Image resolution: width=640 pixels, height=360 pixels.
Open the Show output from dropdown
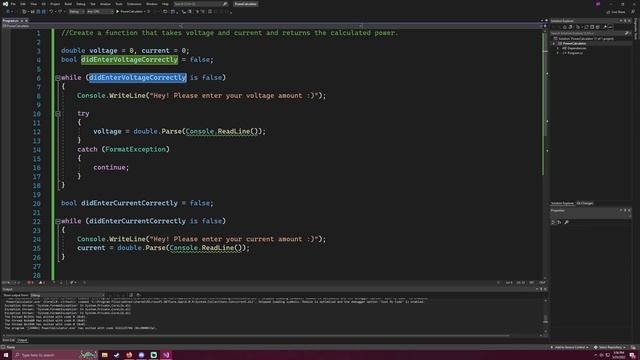pos(67,295)
